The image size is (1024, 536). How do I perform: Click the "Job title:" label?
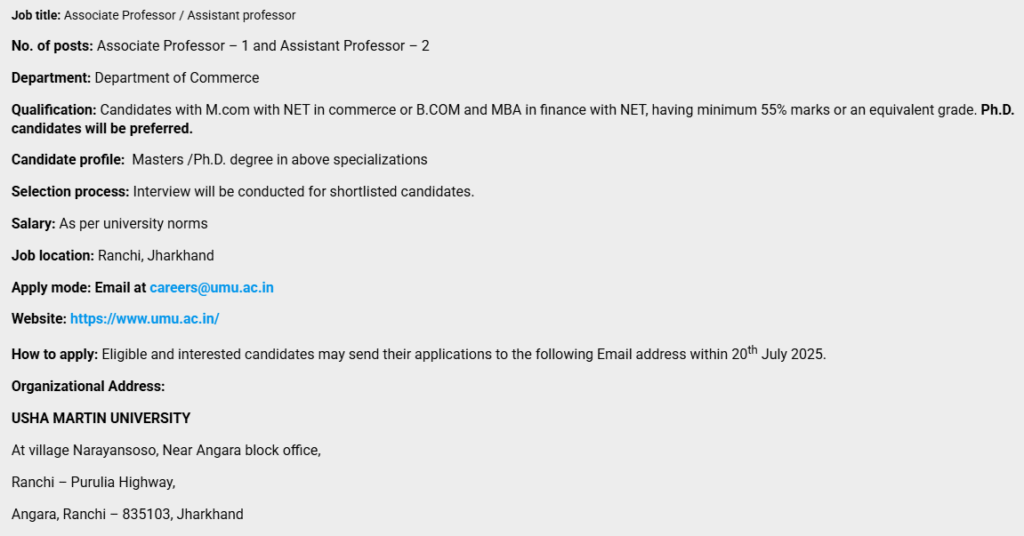[x=36, y=15]
